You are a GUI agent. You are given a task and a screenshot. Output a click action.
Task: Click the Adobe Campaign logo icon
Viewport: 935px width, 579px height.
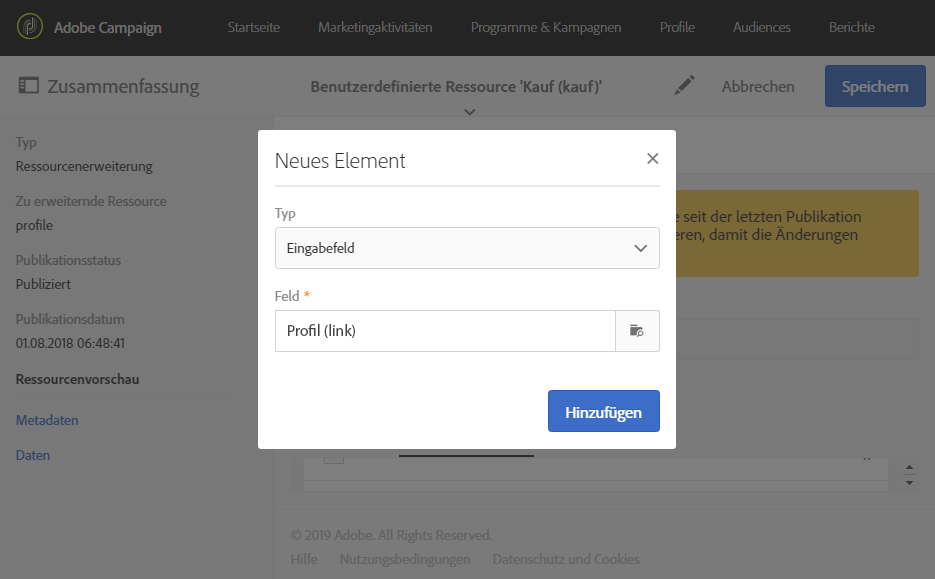coord(30,27)
